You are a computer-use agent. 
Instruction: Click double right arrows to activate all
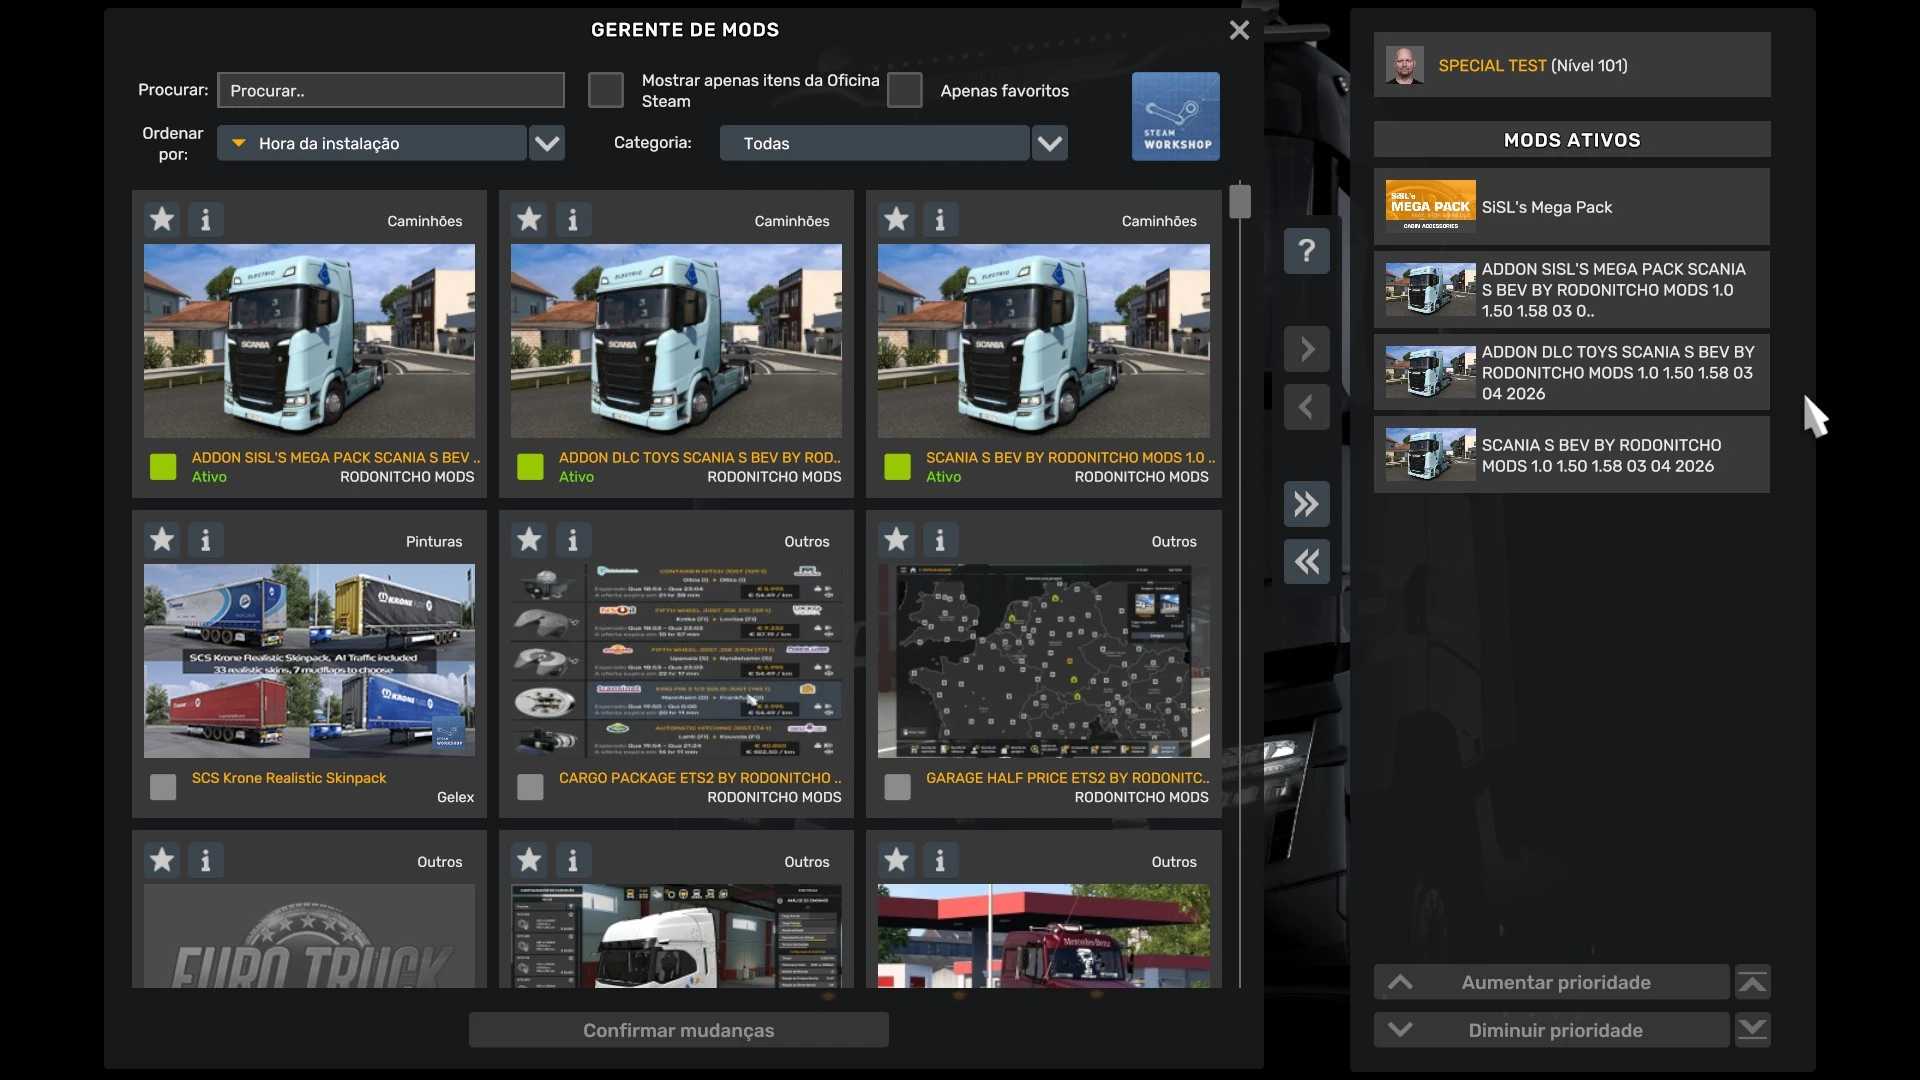[x=1306, y=504]
